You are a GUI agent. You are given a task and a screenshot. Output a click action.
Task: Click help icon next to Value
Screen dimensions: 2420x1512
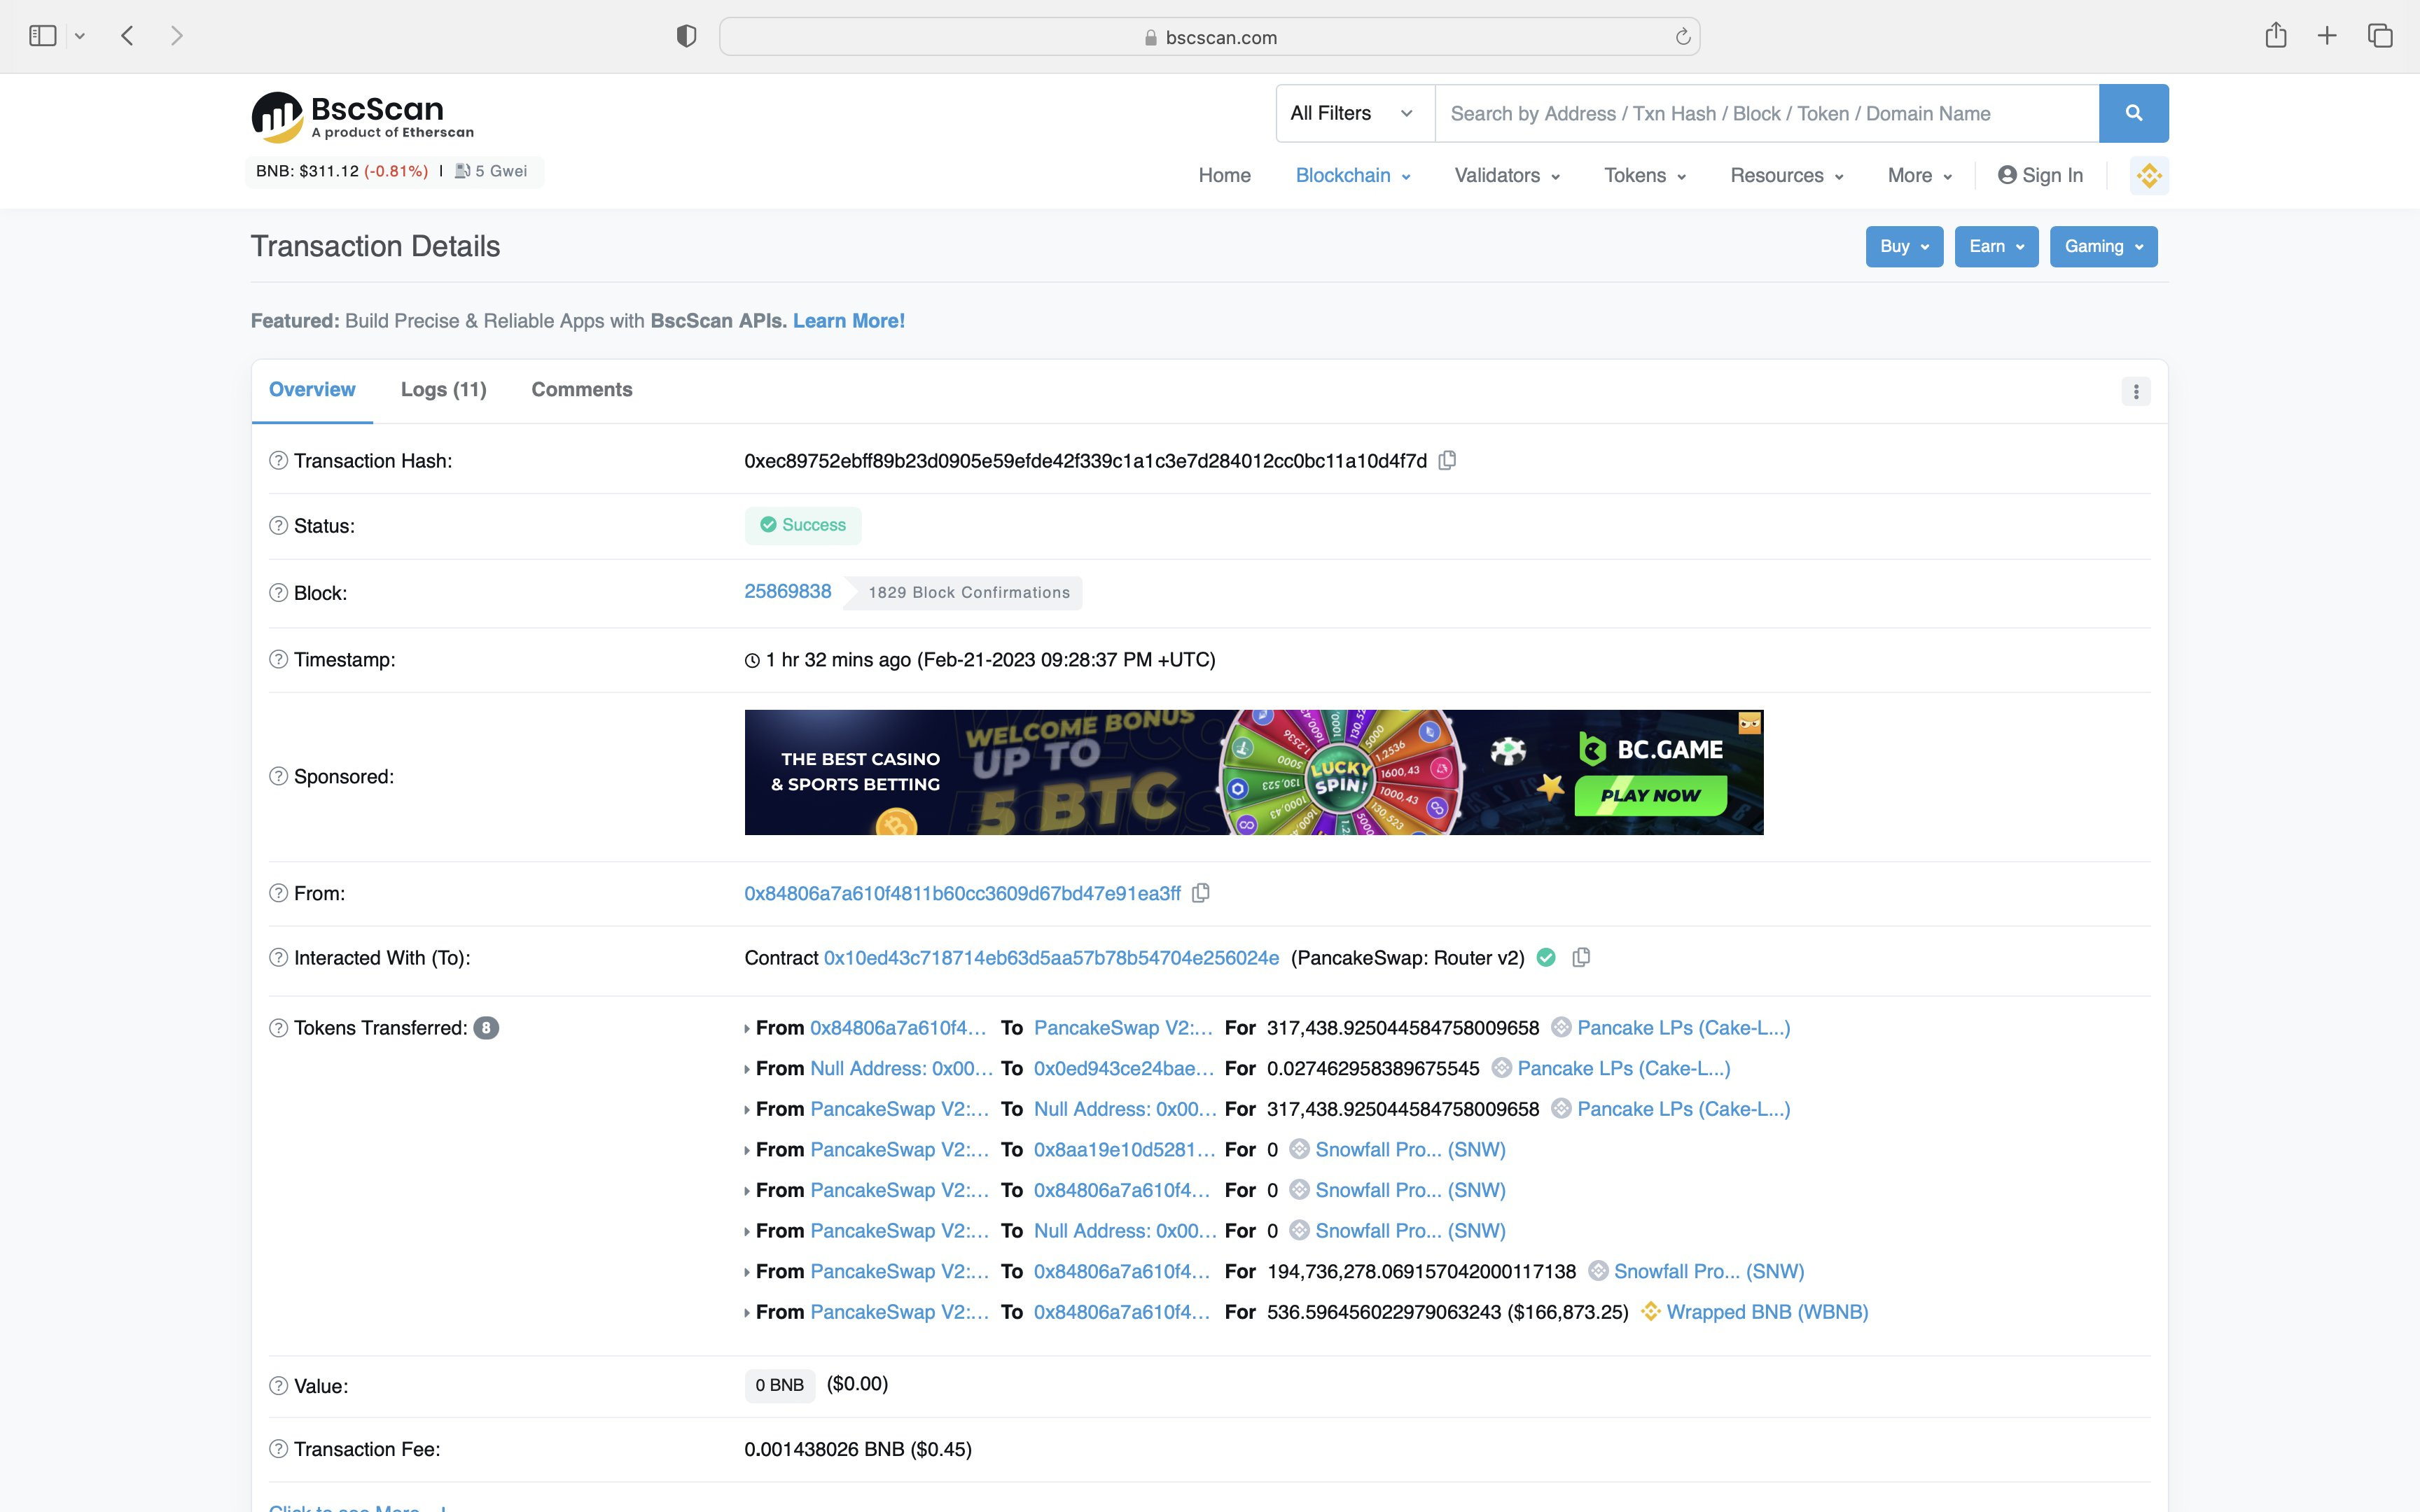coord(279,1385)
